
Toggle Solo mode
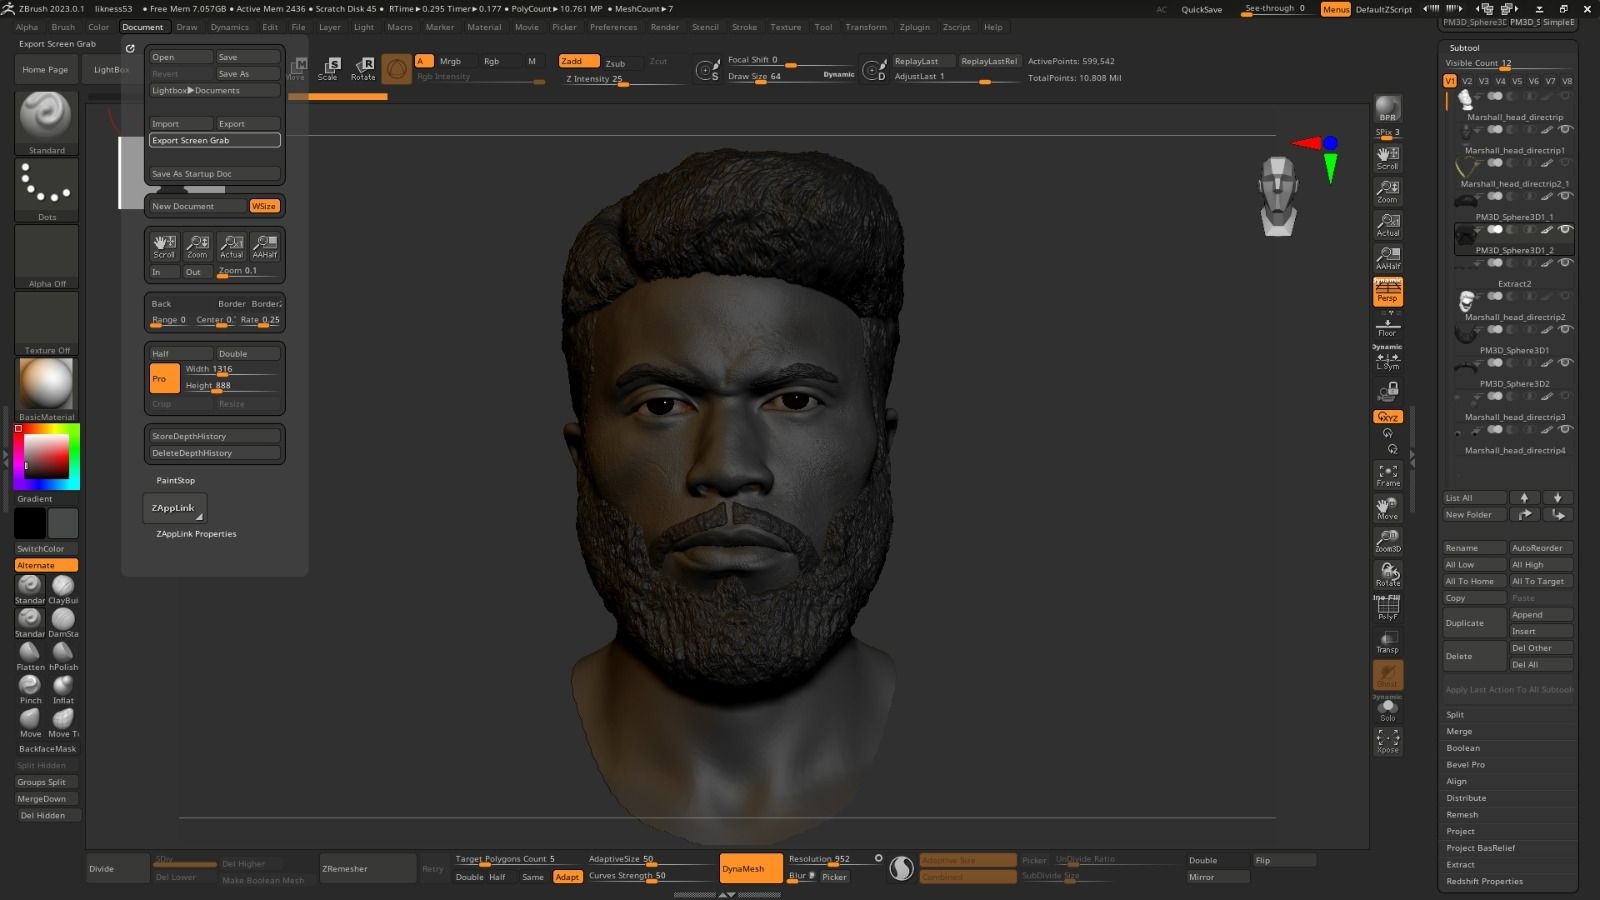[1388, 708]
